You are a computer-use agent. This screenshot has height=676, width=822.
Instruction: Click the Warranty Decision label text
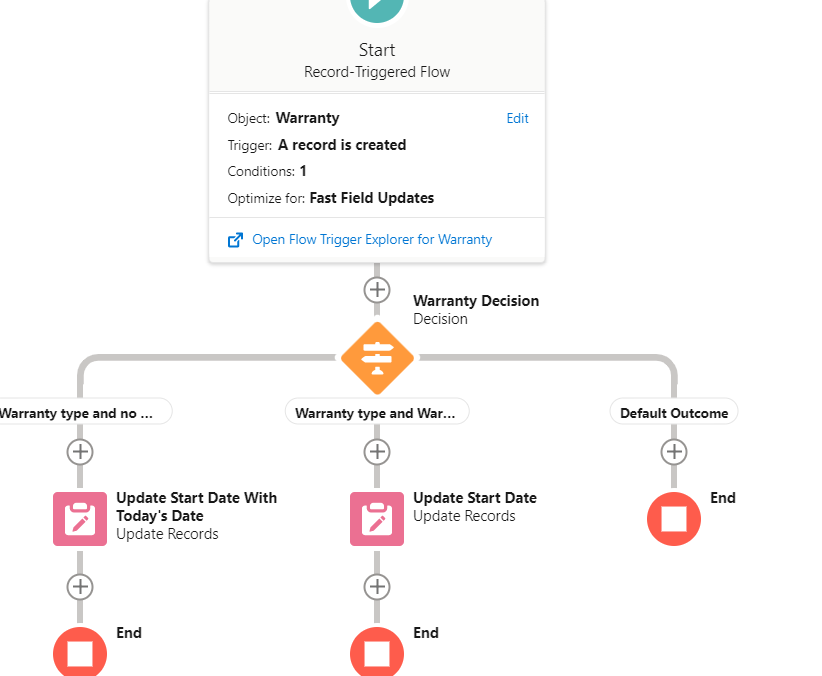point(476,301)
